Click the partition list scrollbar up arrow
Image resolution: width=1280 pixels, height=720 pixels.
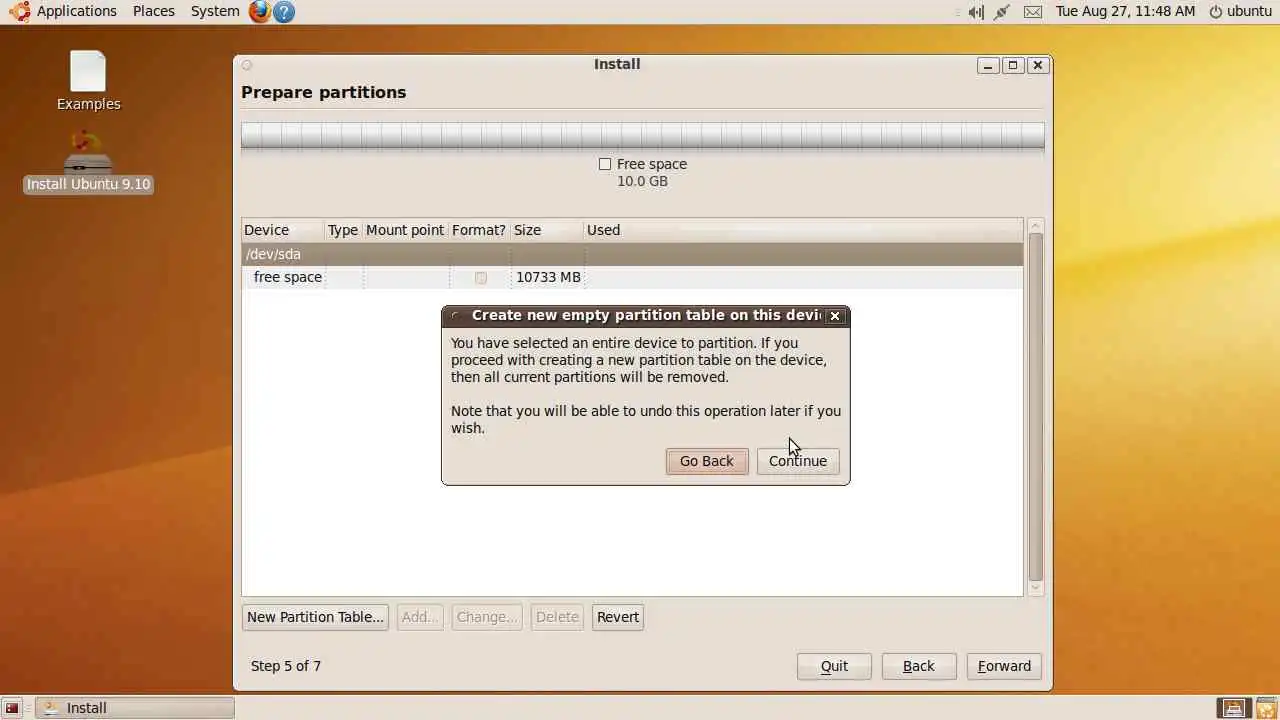1036,226
